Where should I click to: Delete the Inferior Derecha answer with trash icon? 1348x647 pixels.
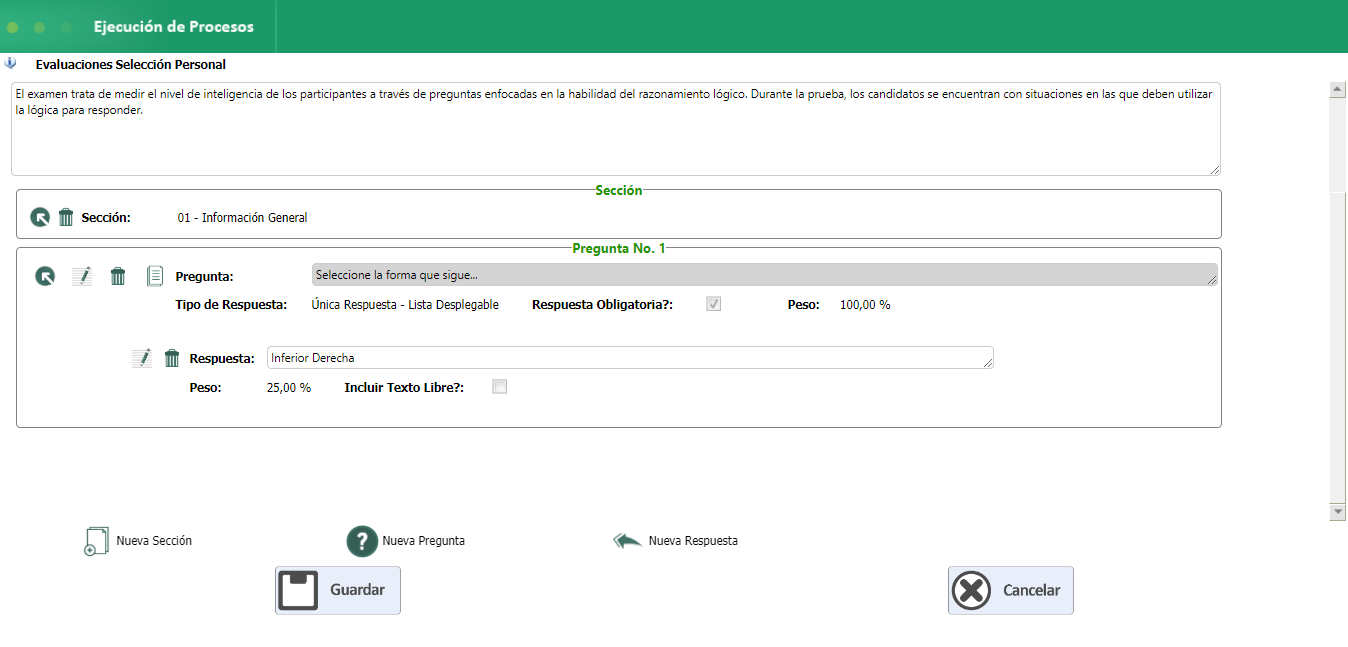(172, 358)
